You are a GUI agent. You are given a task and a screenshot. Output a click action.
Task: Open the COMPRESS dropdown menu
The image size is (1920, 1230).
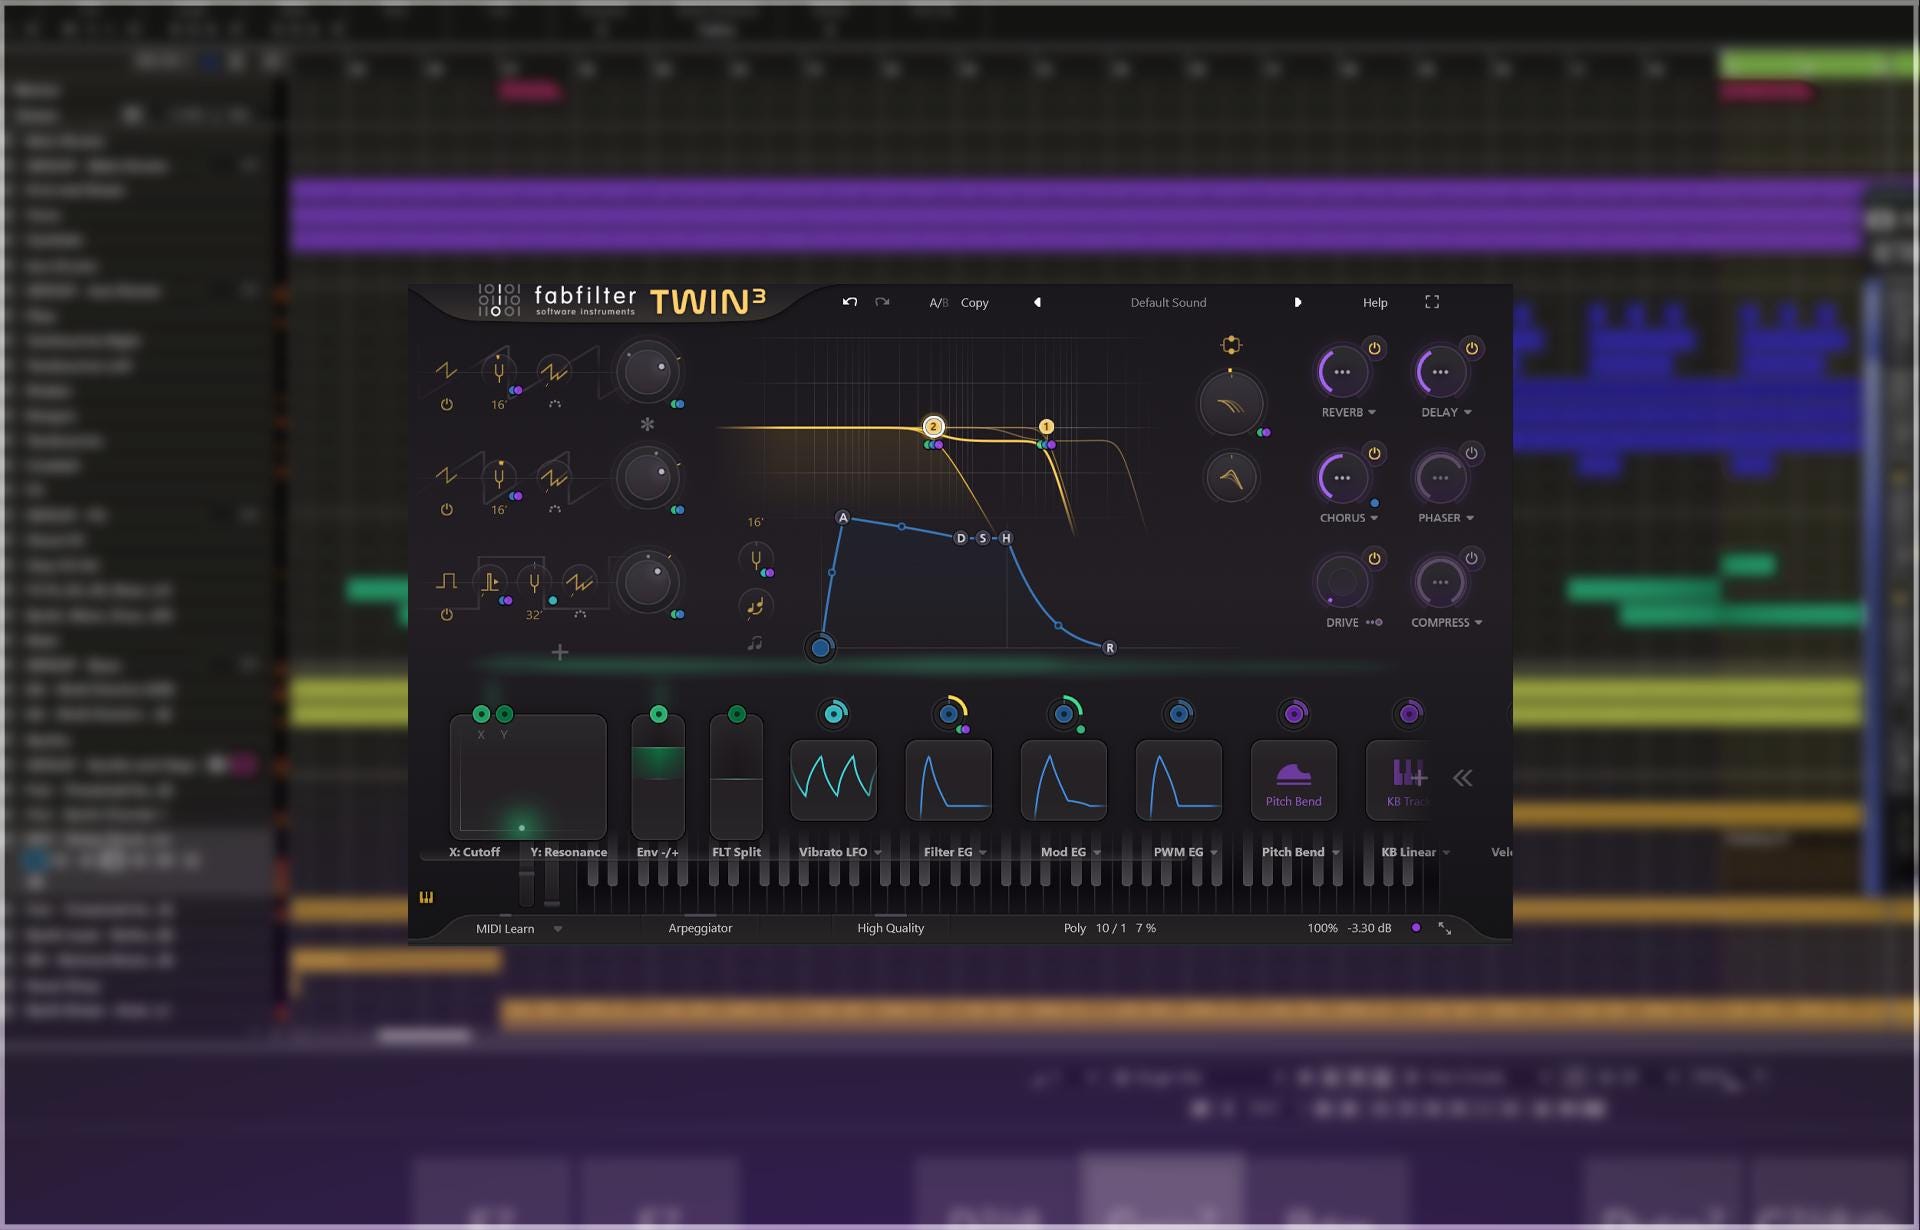(1446, 622)
